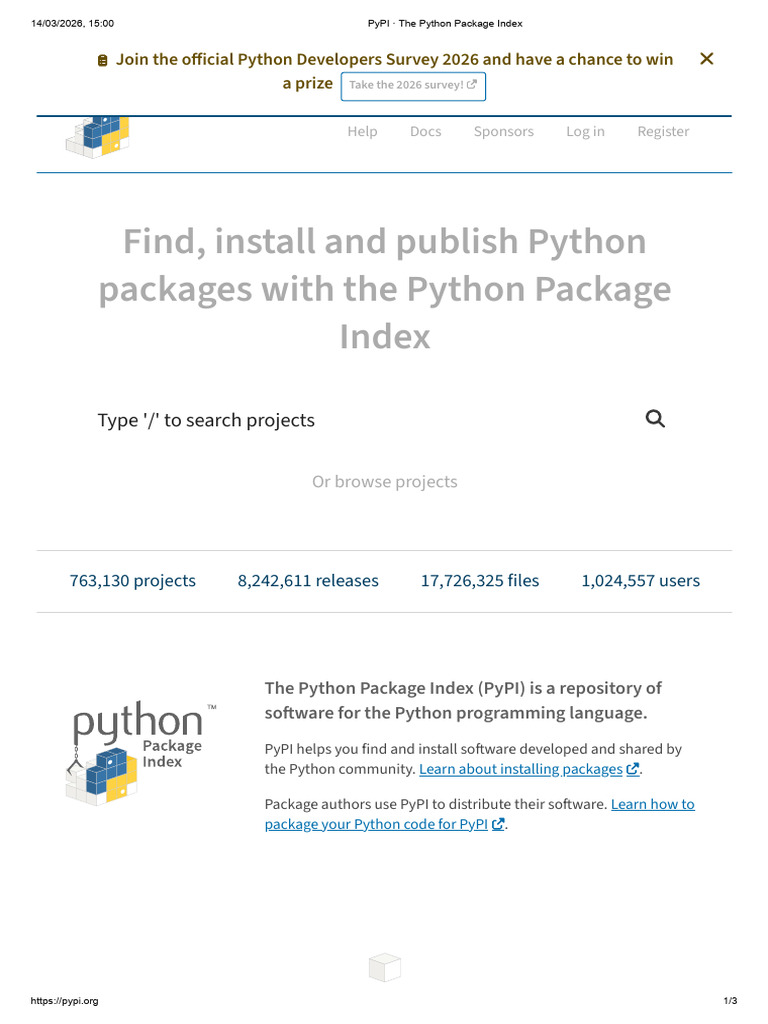The width and height of the screenshot is (768, 1024).
Task: Click the small cube icon at bottom
Action: [385, 967]
